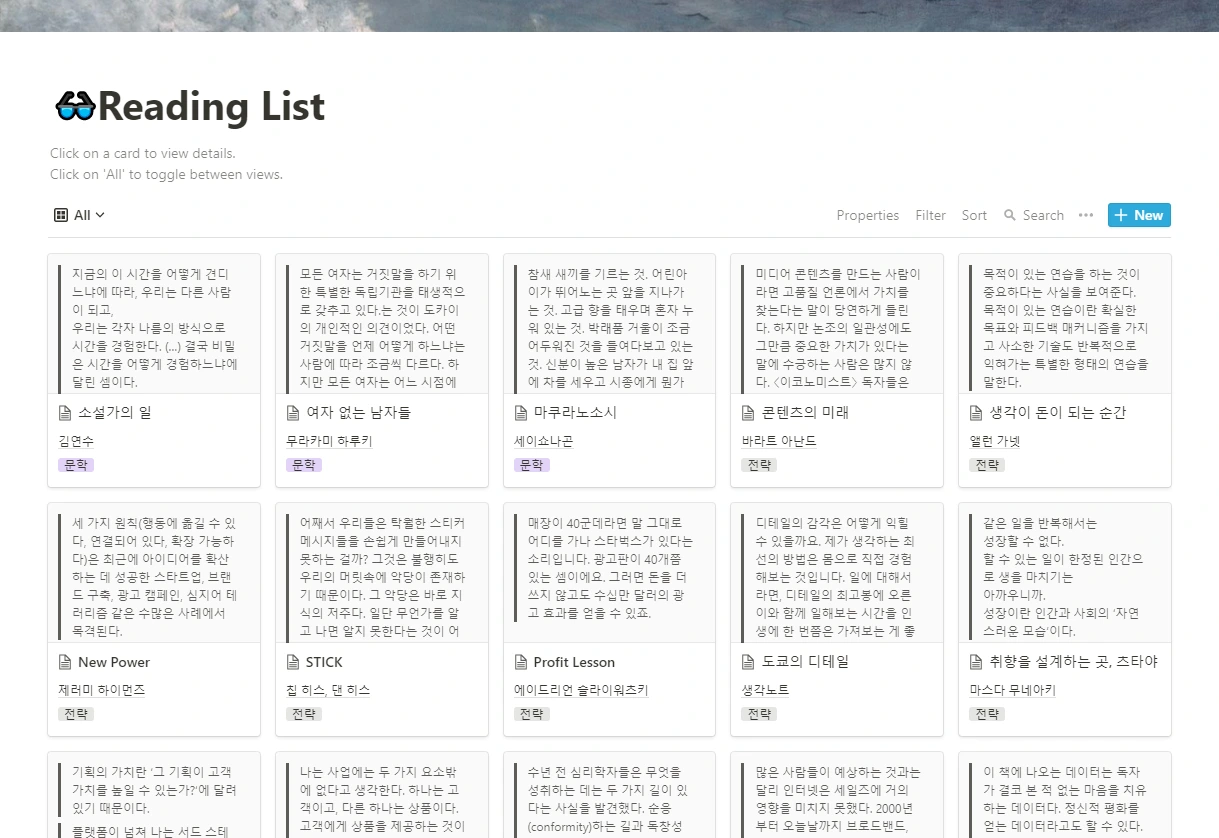
Task: Click page icon beside Profit Lesson
Action: coord(522,662)
